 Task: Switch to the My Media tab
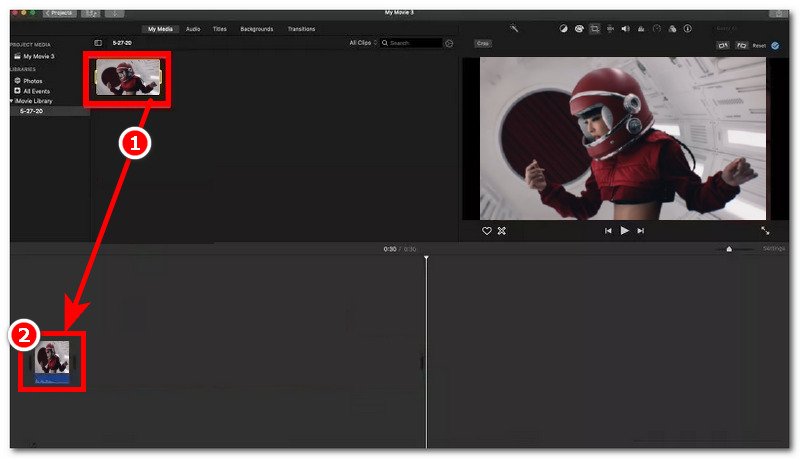tap(160, 29)
